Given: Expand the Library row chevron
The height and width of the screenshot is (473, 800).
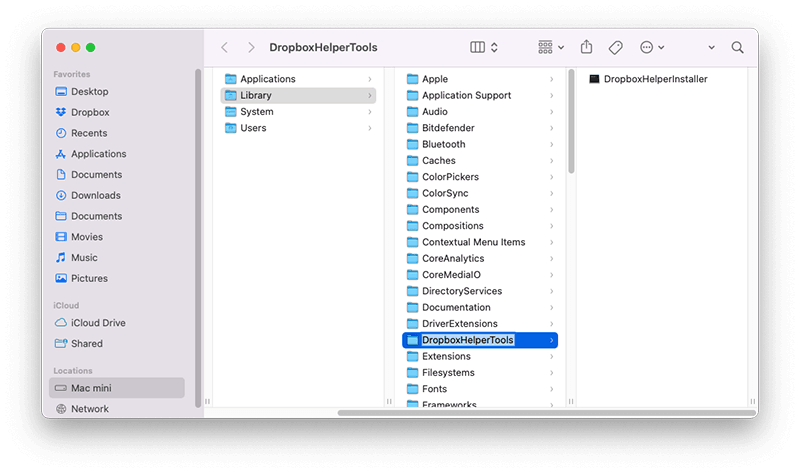Looking at the screenshot, I should tap(370, 95).
